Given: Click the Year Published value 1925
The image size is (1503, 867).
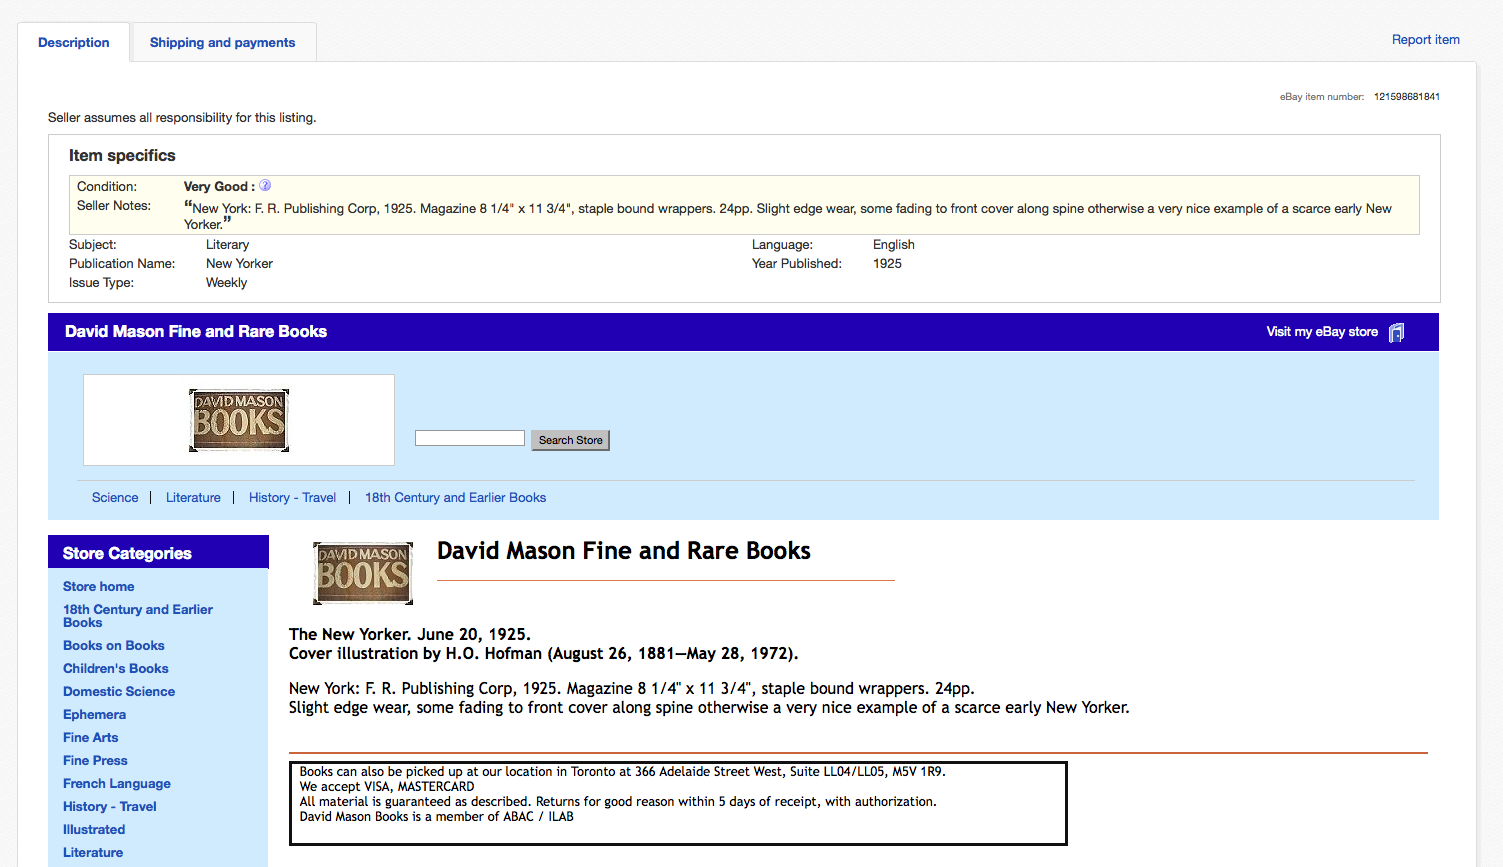Looking at the screenshot, I should point(887,263).
